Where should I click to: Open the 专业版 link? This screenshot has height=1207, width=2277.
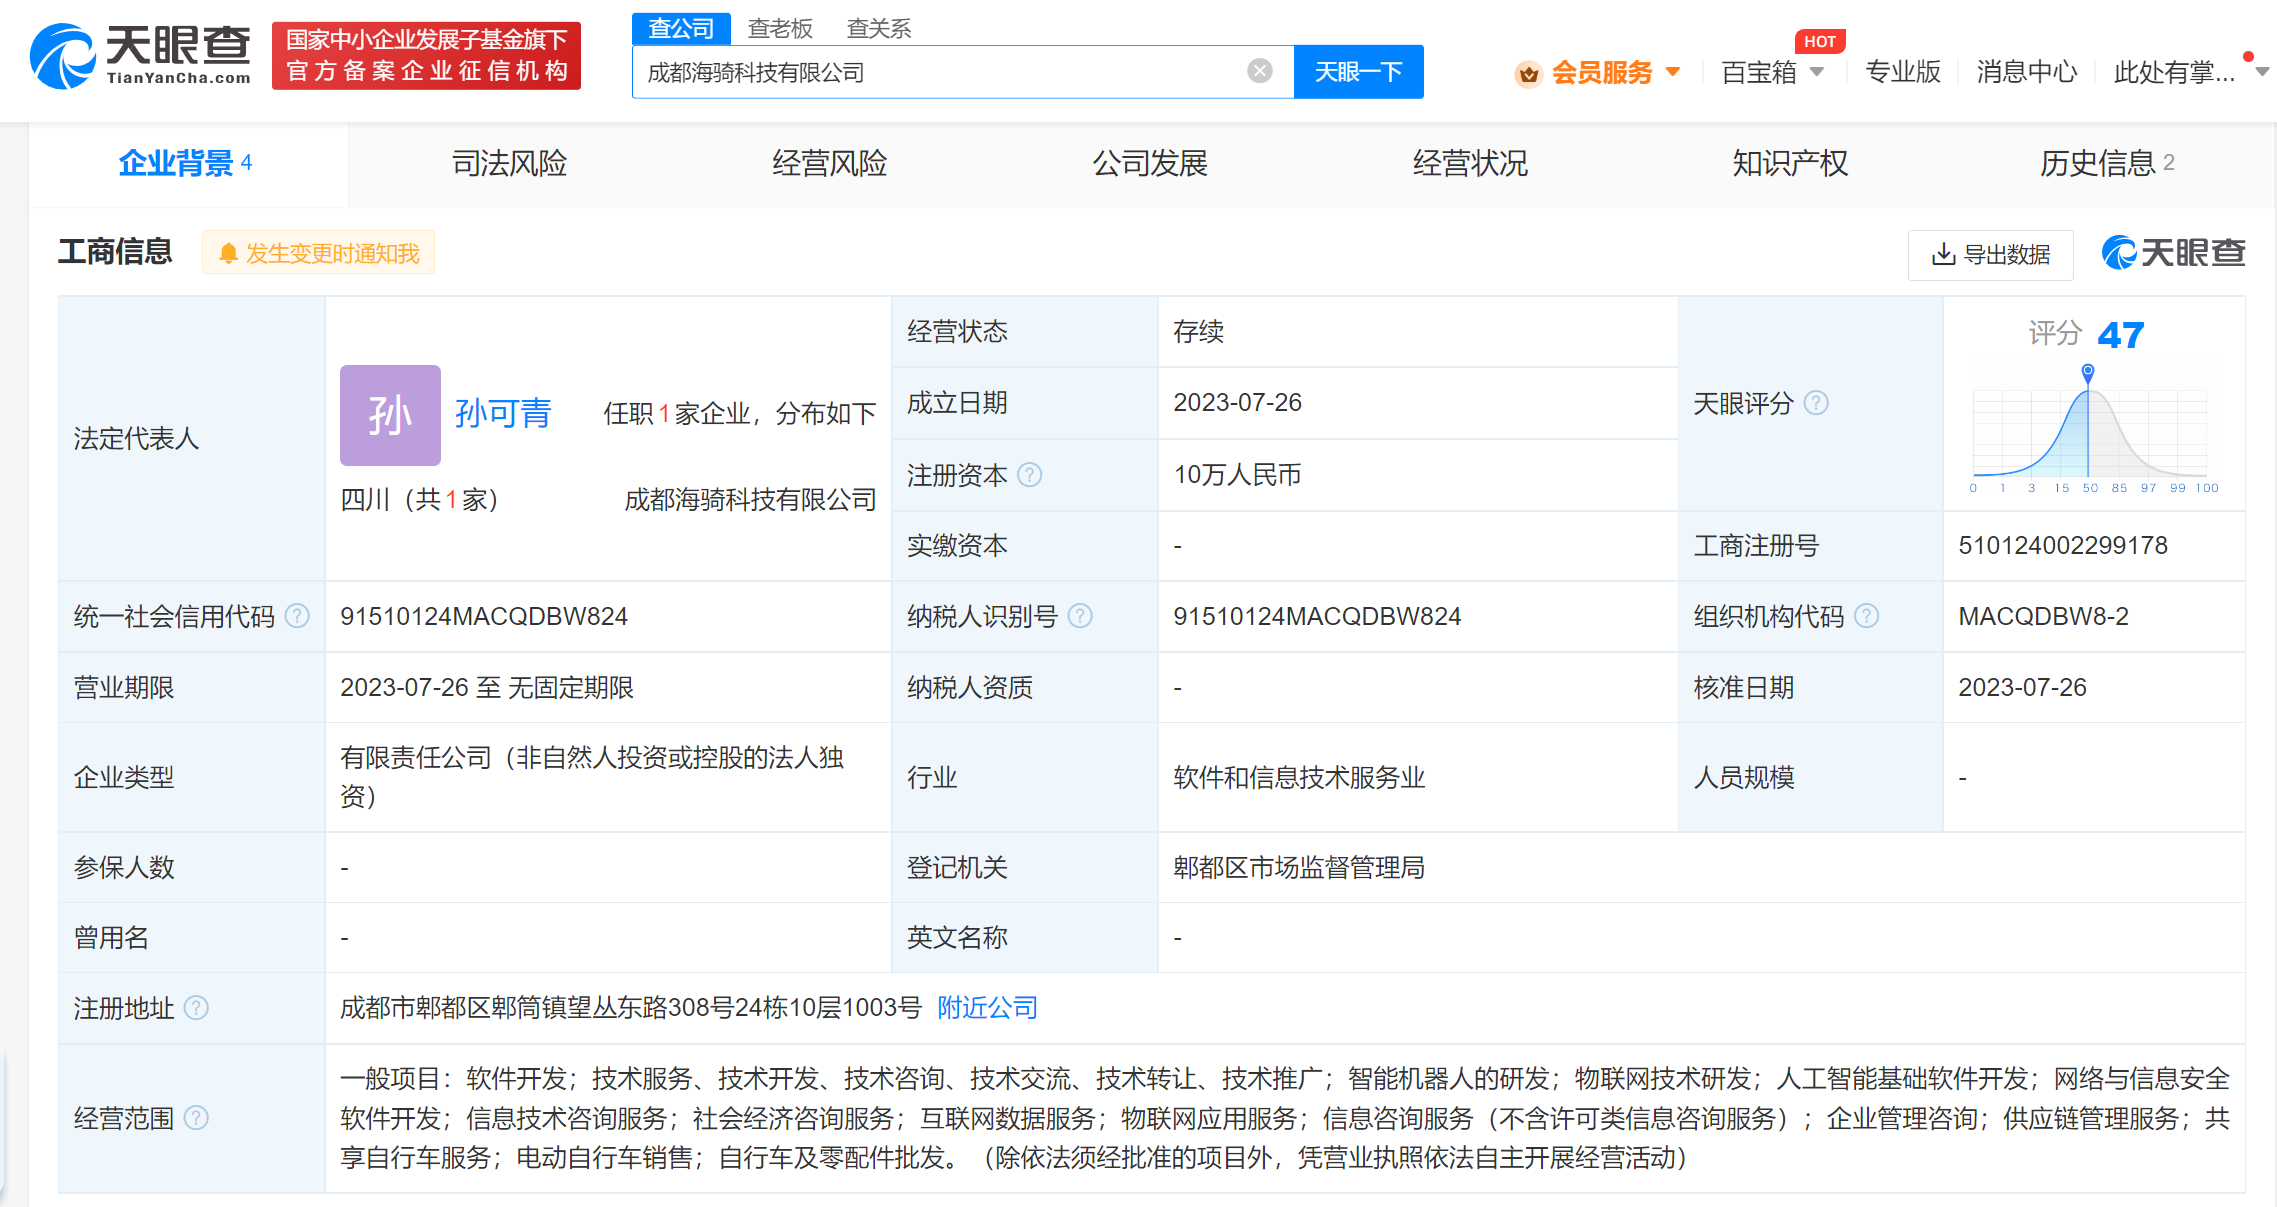click(1903, 72)
